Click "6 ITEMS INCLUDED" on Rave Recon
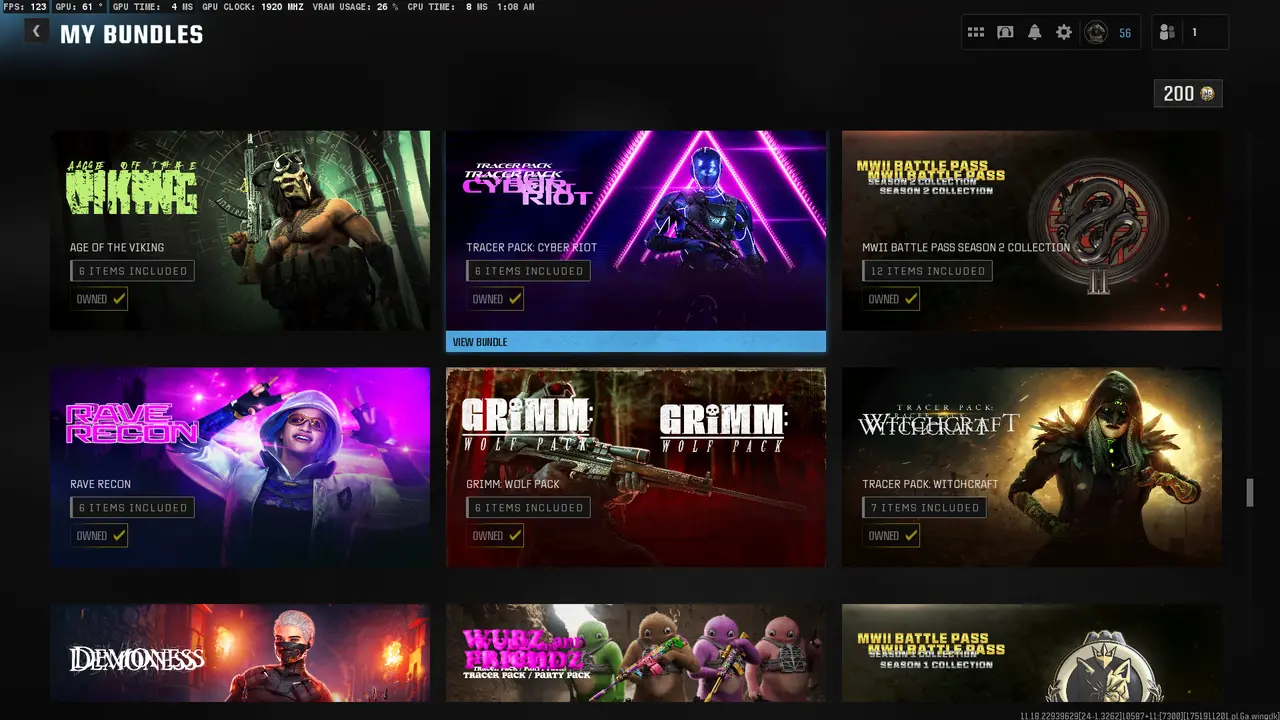The width and height of the screenshot is (1280, 720). click(x=132, y=508)
